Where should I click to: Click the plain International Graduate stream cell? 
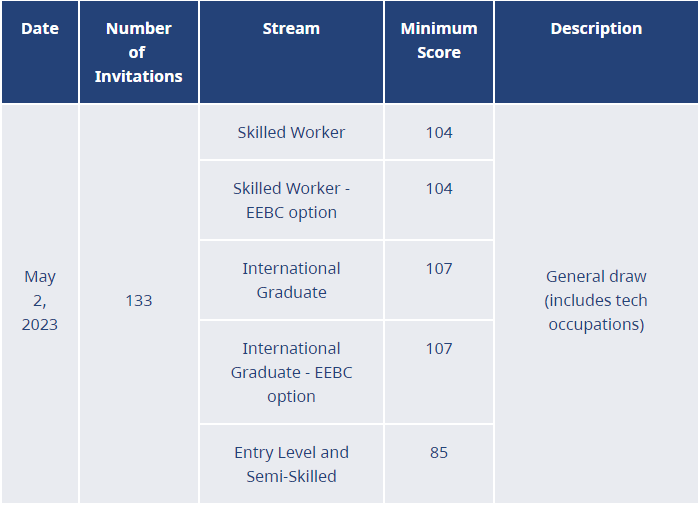tap(291, 280)
